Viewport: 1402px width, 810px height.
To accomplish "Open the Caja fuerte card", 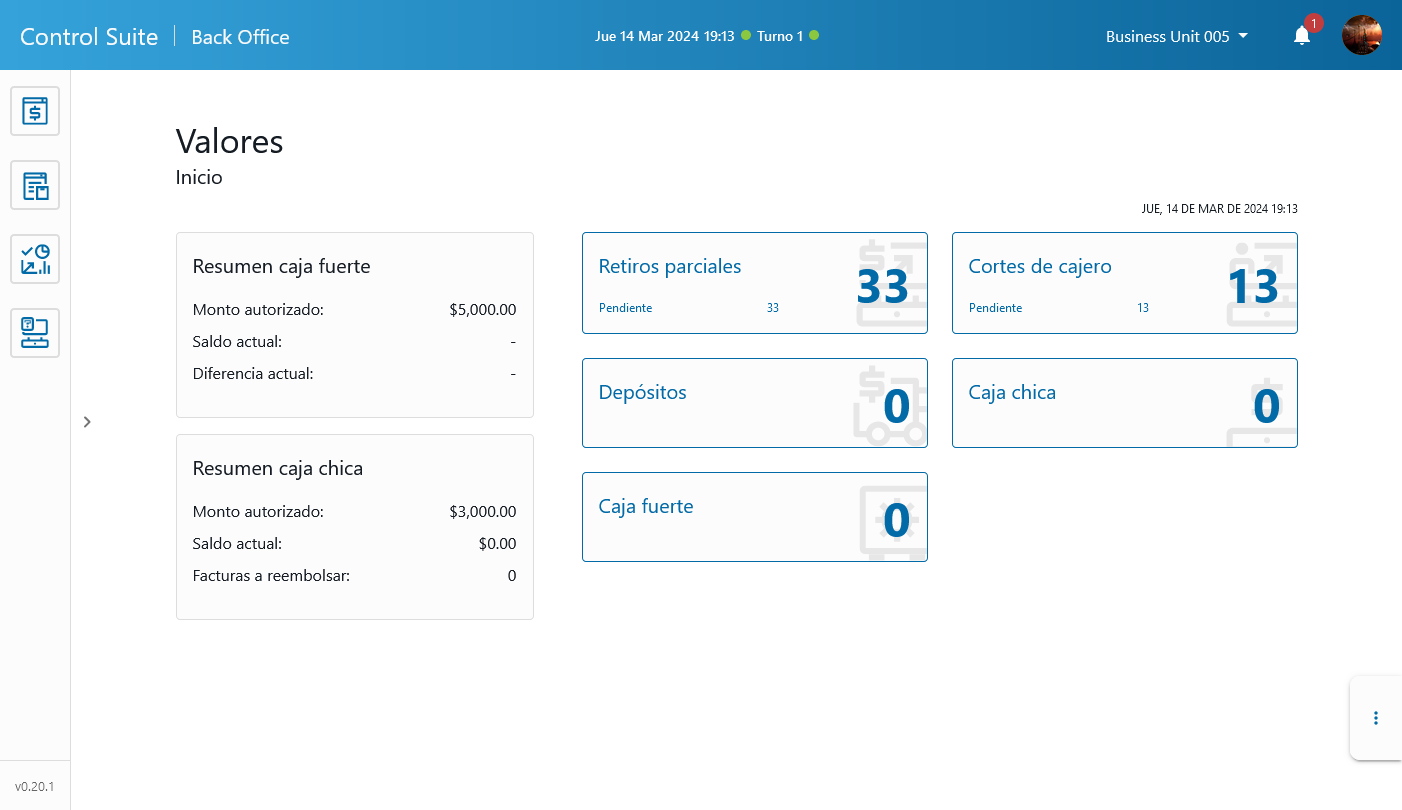I will (754, 517).
